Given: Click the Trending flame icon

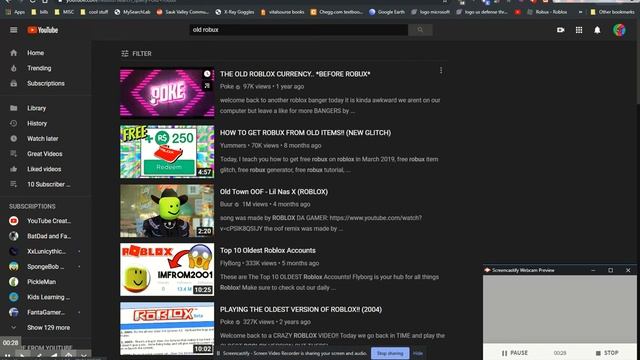Looking at the screenshot, I should [13, 68].
